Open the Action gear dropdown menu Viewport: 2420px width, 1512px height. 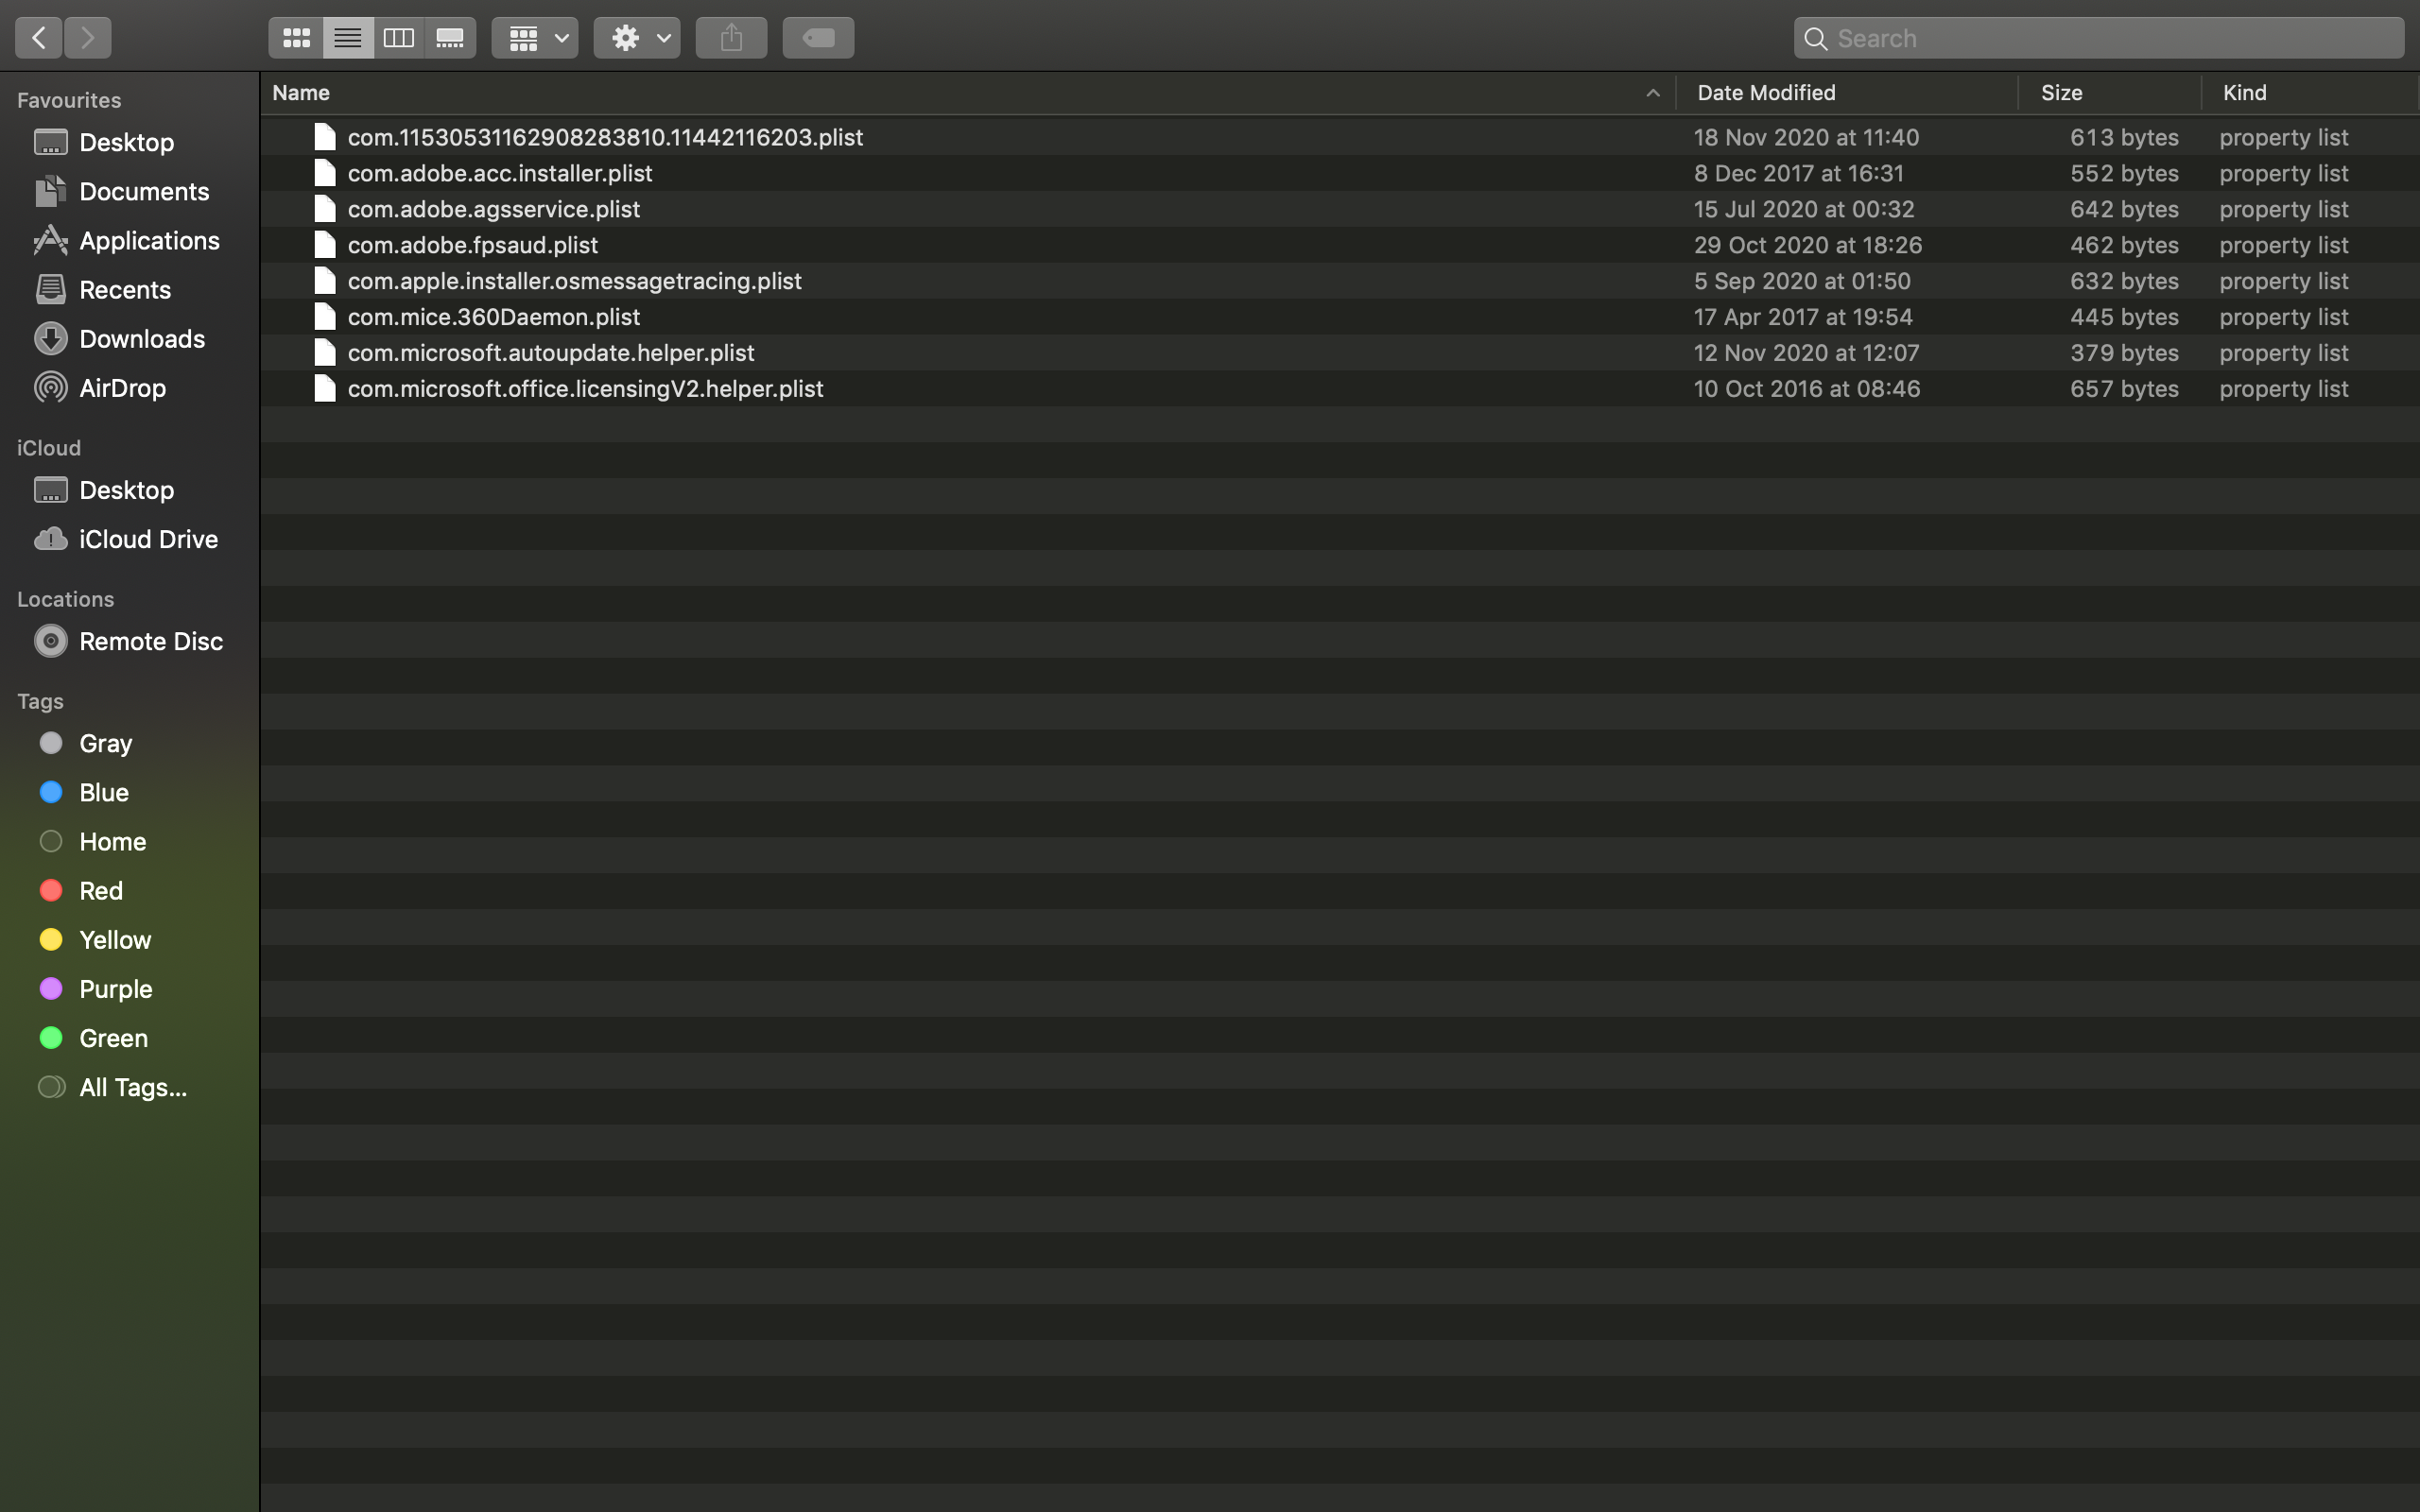point(637,38)
